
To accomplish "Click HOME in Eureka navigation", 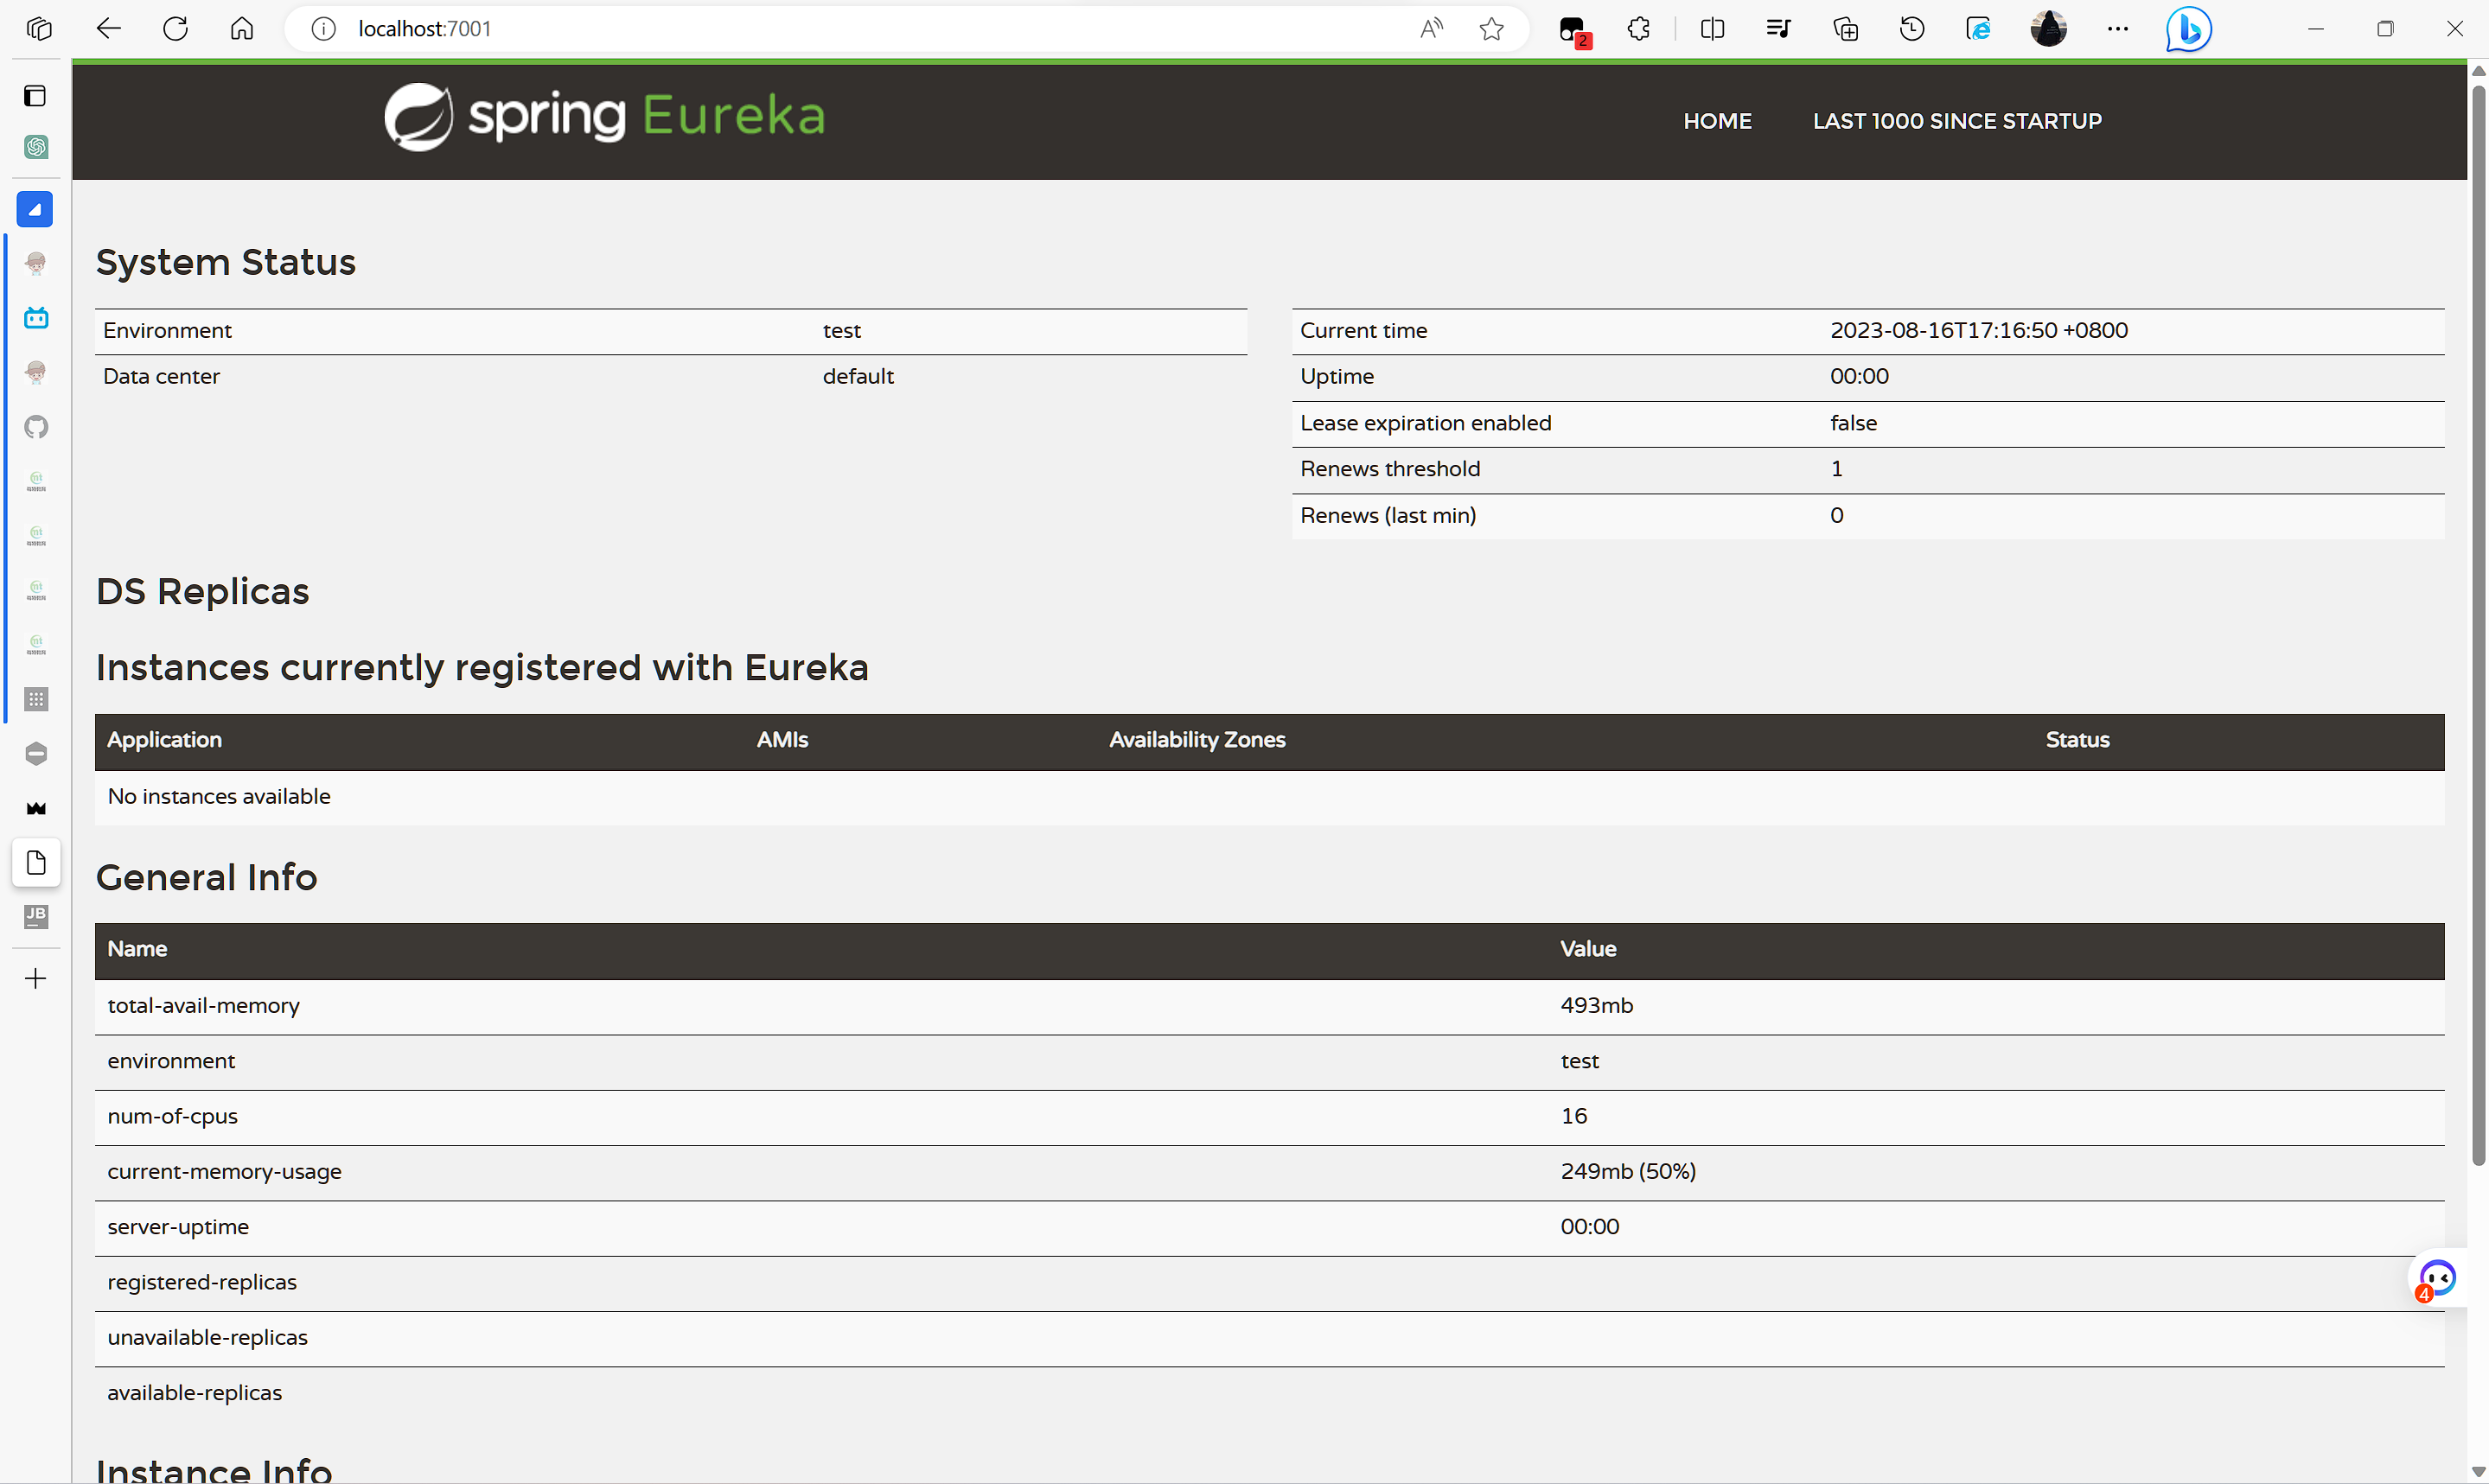I will pos(1717,121).
